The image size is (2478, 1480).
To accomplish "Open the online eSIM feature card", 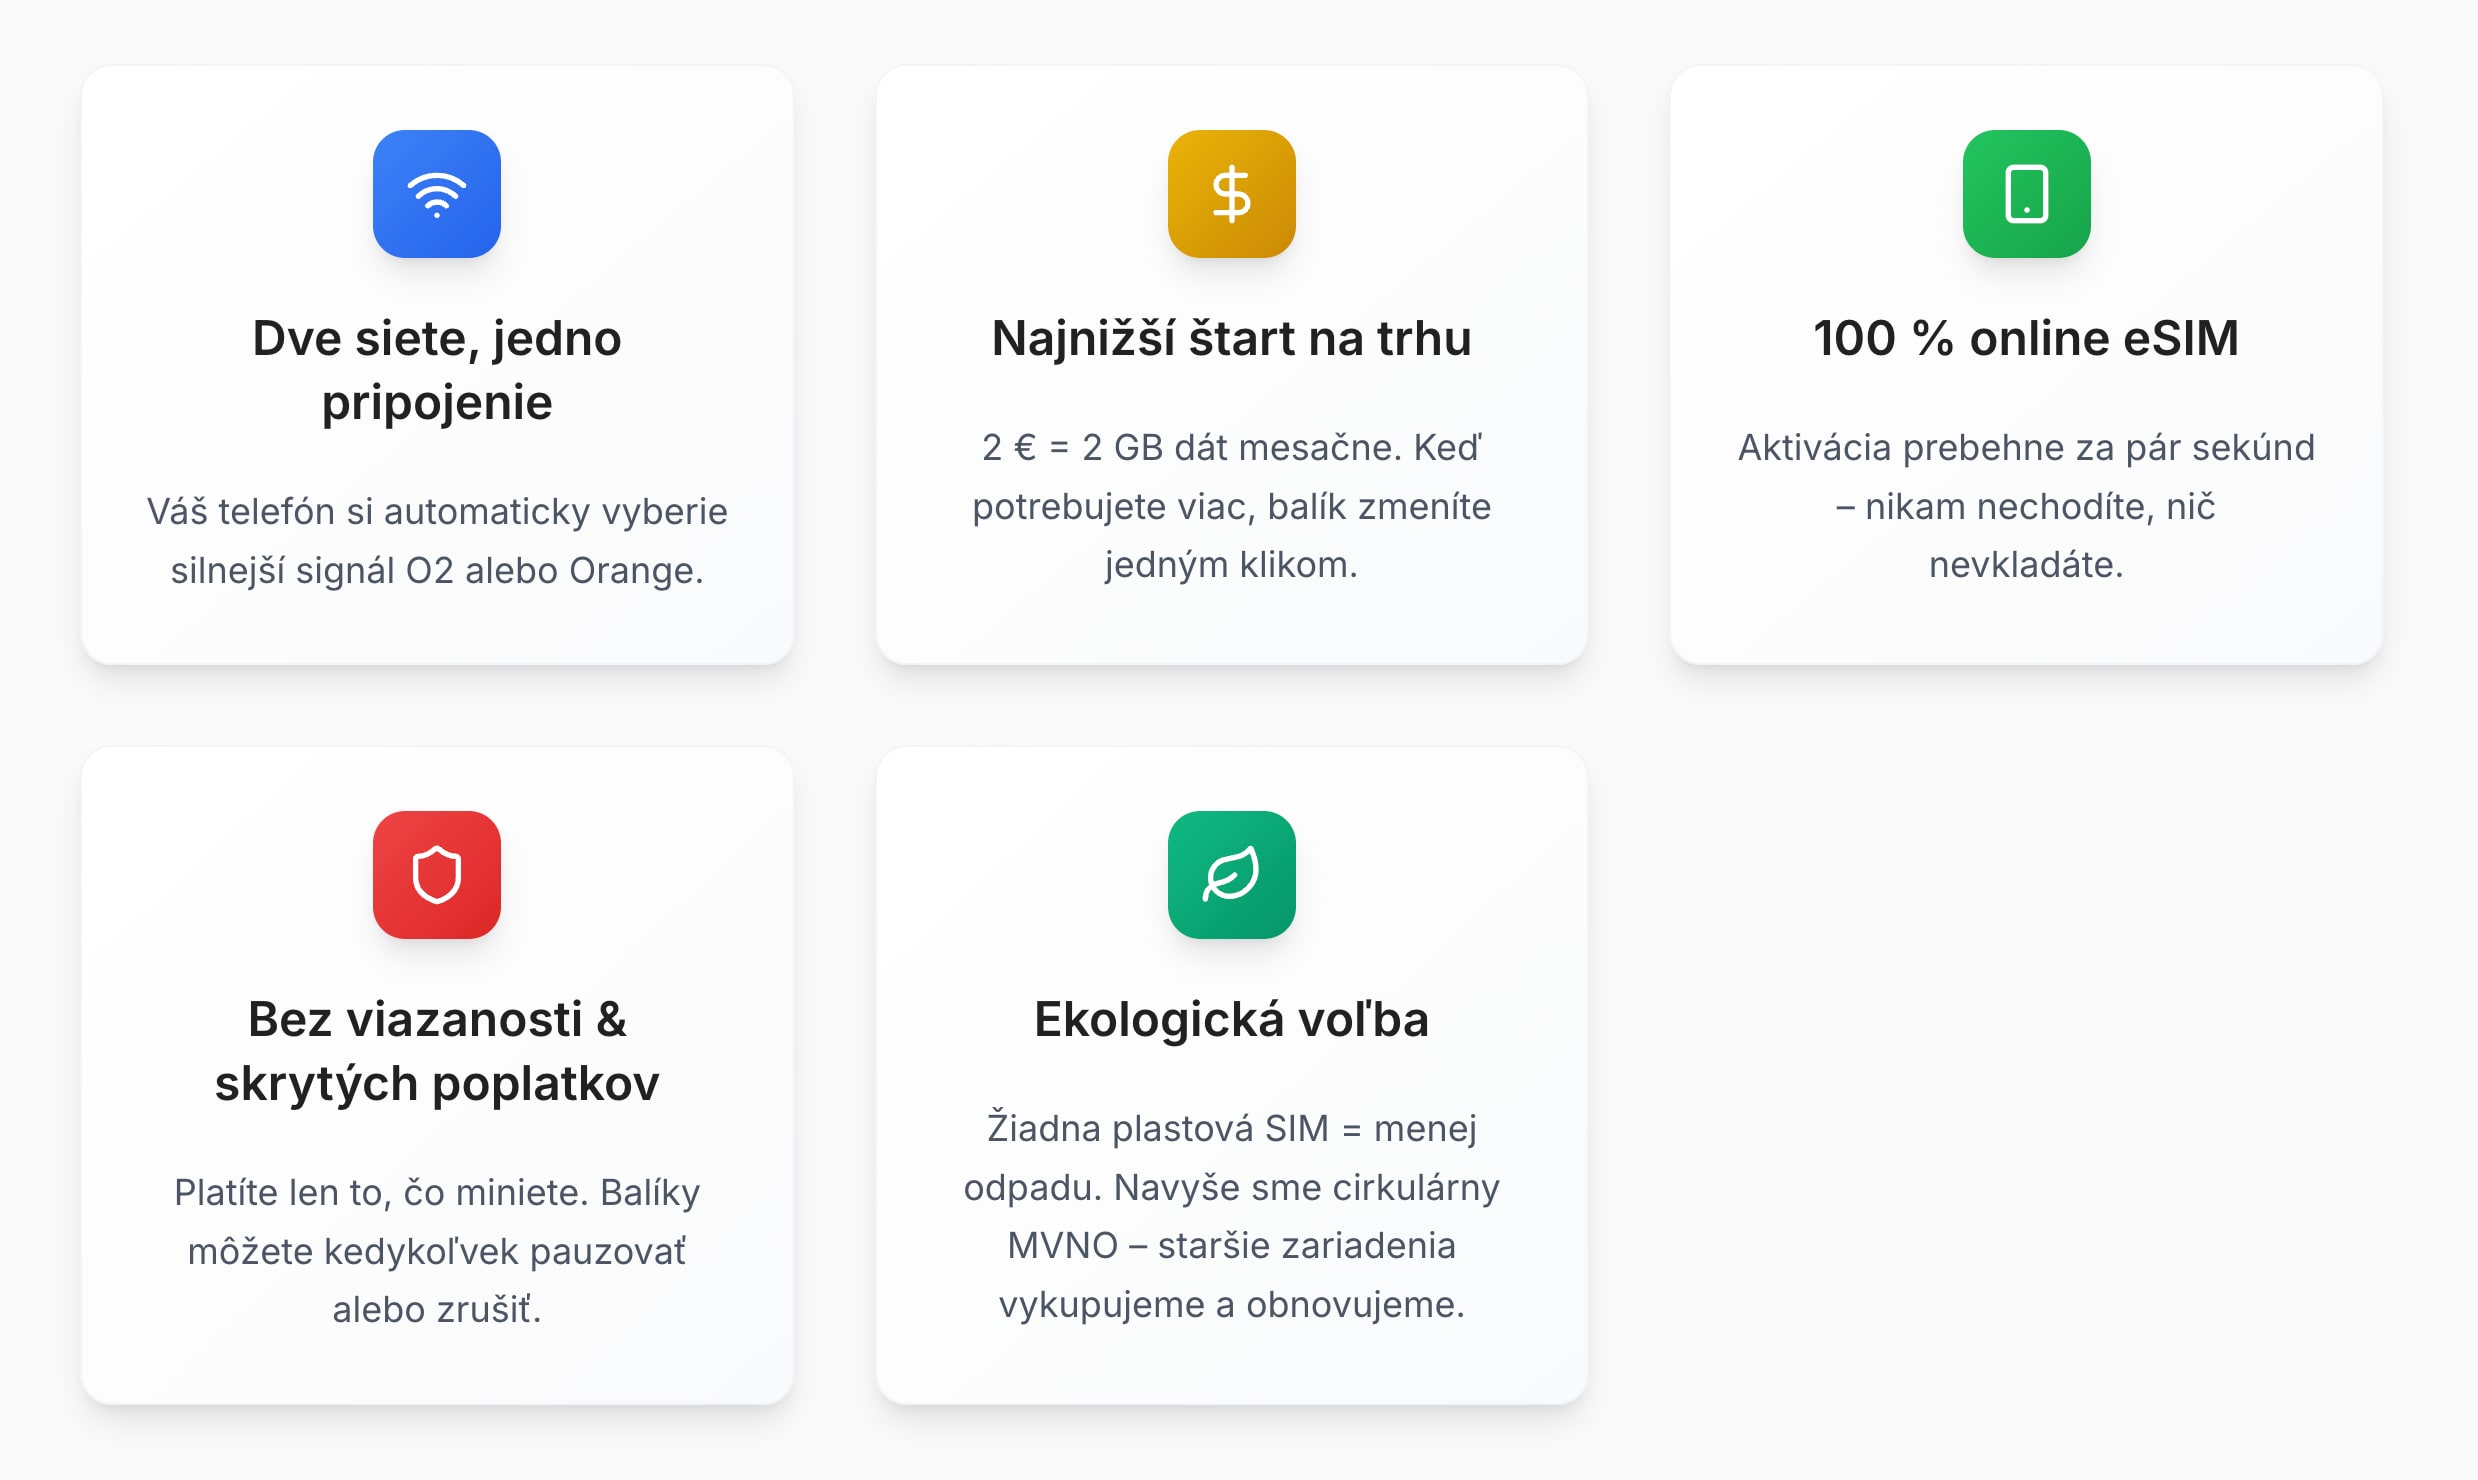I will click(x=2026, y=365).
